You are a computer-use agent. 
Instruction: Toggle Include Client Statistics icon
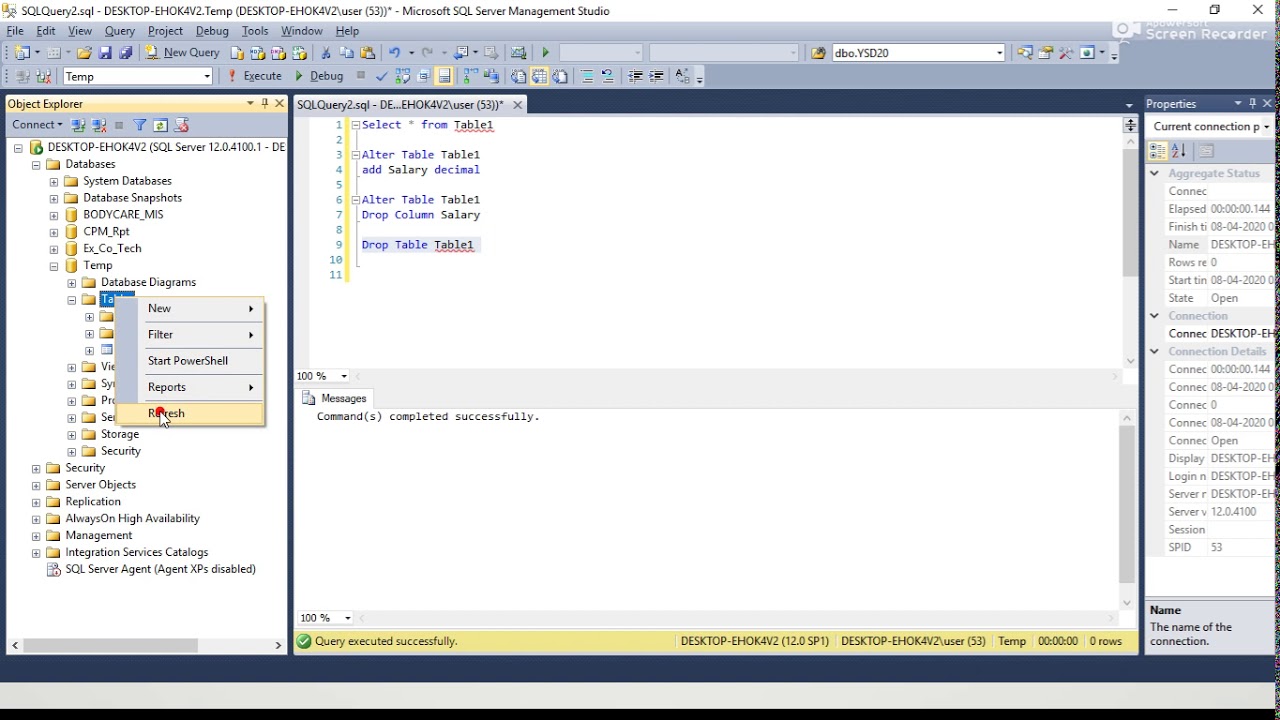491,76
